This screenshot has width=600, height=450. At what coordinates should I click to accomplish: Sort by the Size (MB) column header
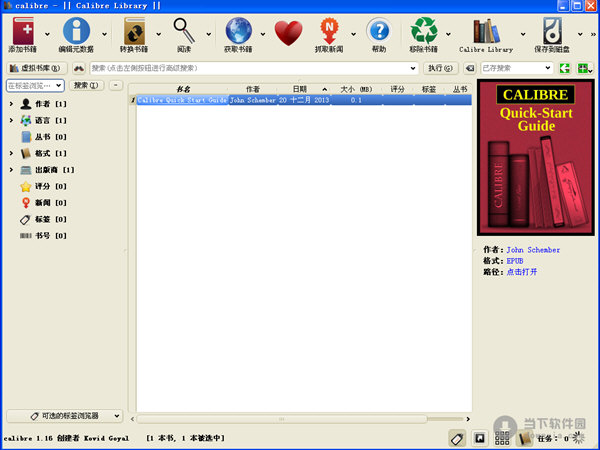click(356, 89)
